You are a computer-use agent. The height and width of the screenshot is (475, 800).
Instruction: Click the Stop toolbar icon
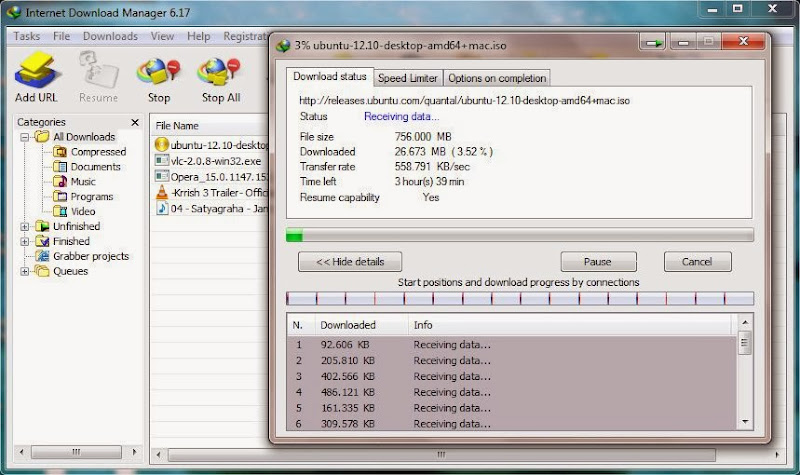click(159, 72)
